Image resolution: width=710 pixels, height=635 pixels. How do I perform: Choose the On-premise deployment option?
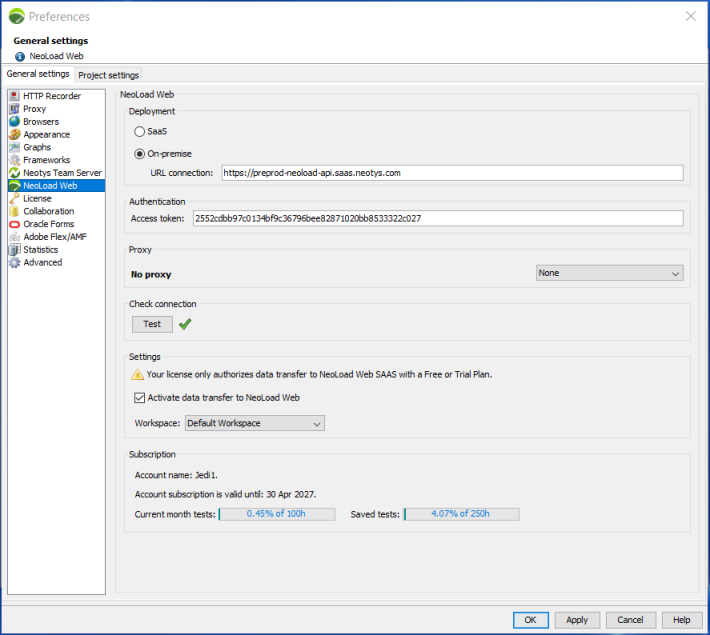[x=140, y=154]
